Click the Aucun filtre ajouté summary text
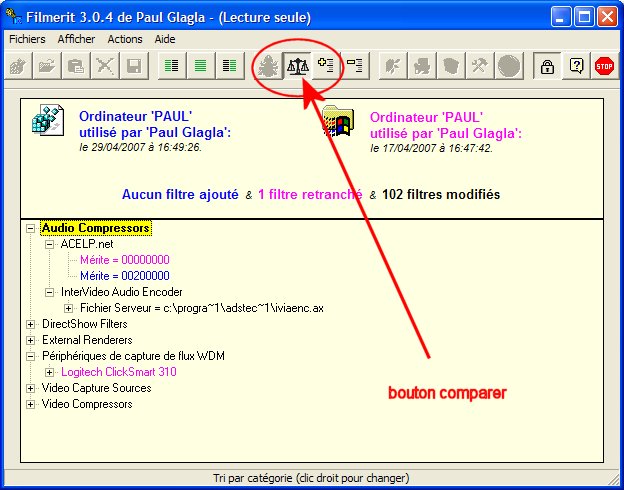This screenshot has height=490, width=624. (180, 195)
